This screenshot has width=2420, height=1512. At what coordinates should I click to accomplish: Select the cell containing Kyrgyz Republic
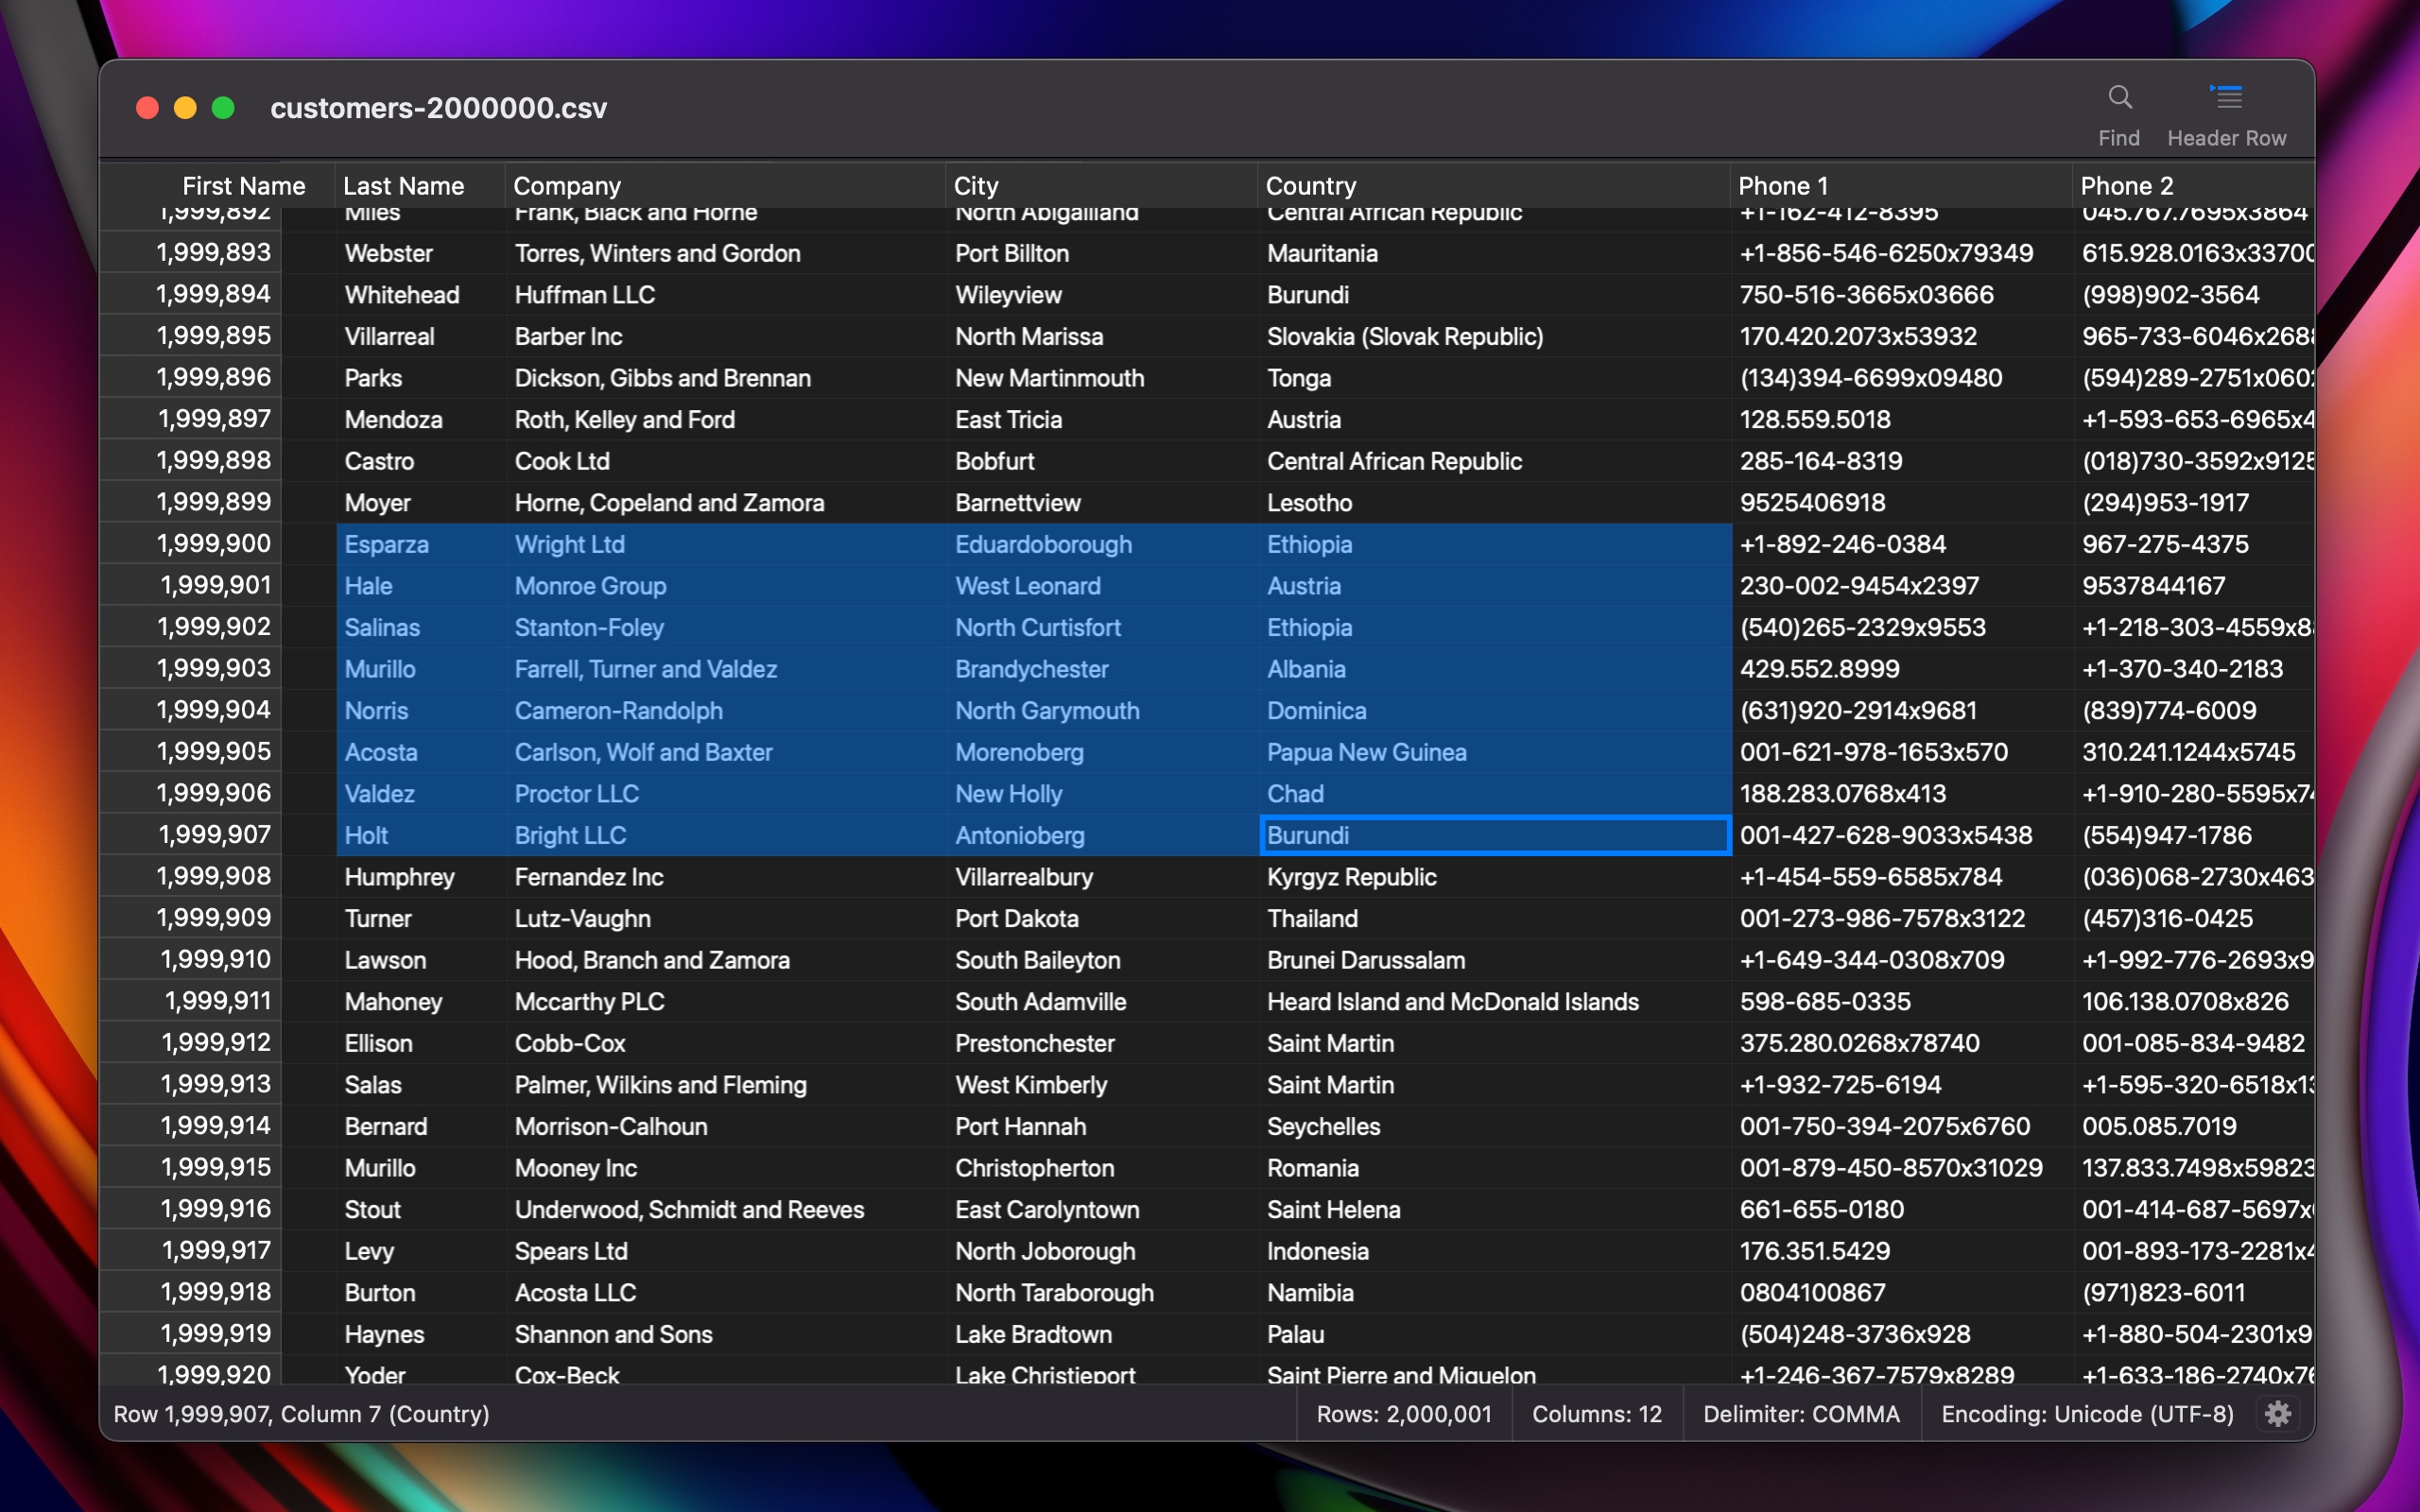tap(1351, 877)
